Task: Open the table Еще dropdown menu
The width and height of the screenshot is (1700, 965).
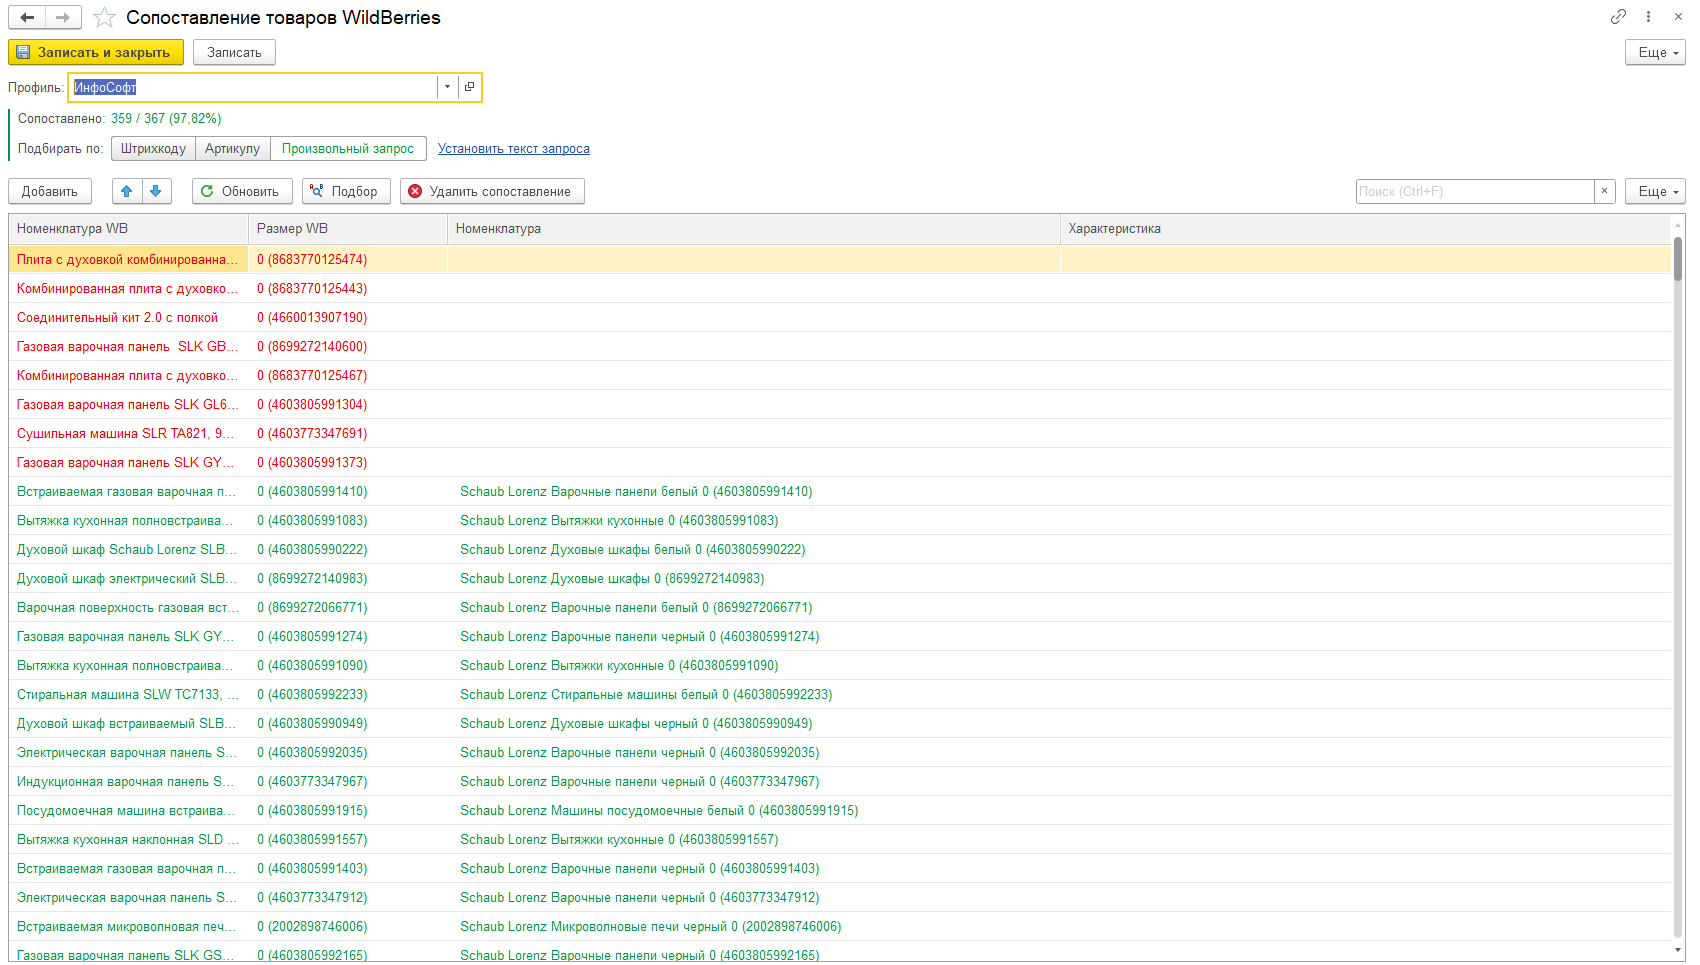Action: [x=1655, y=191]
